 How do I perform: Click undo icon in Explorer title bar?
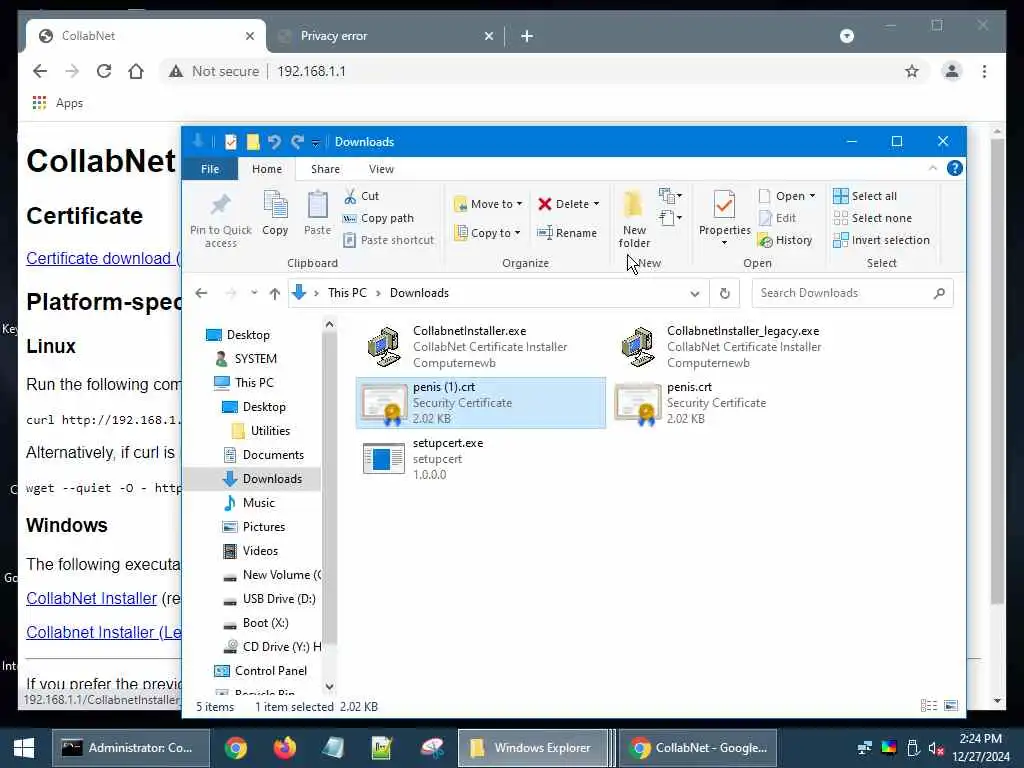pyautogui.click(x=274, y=142)
